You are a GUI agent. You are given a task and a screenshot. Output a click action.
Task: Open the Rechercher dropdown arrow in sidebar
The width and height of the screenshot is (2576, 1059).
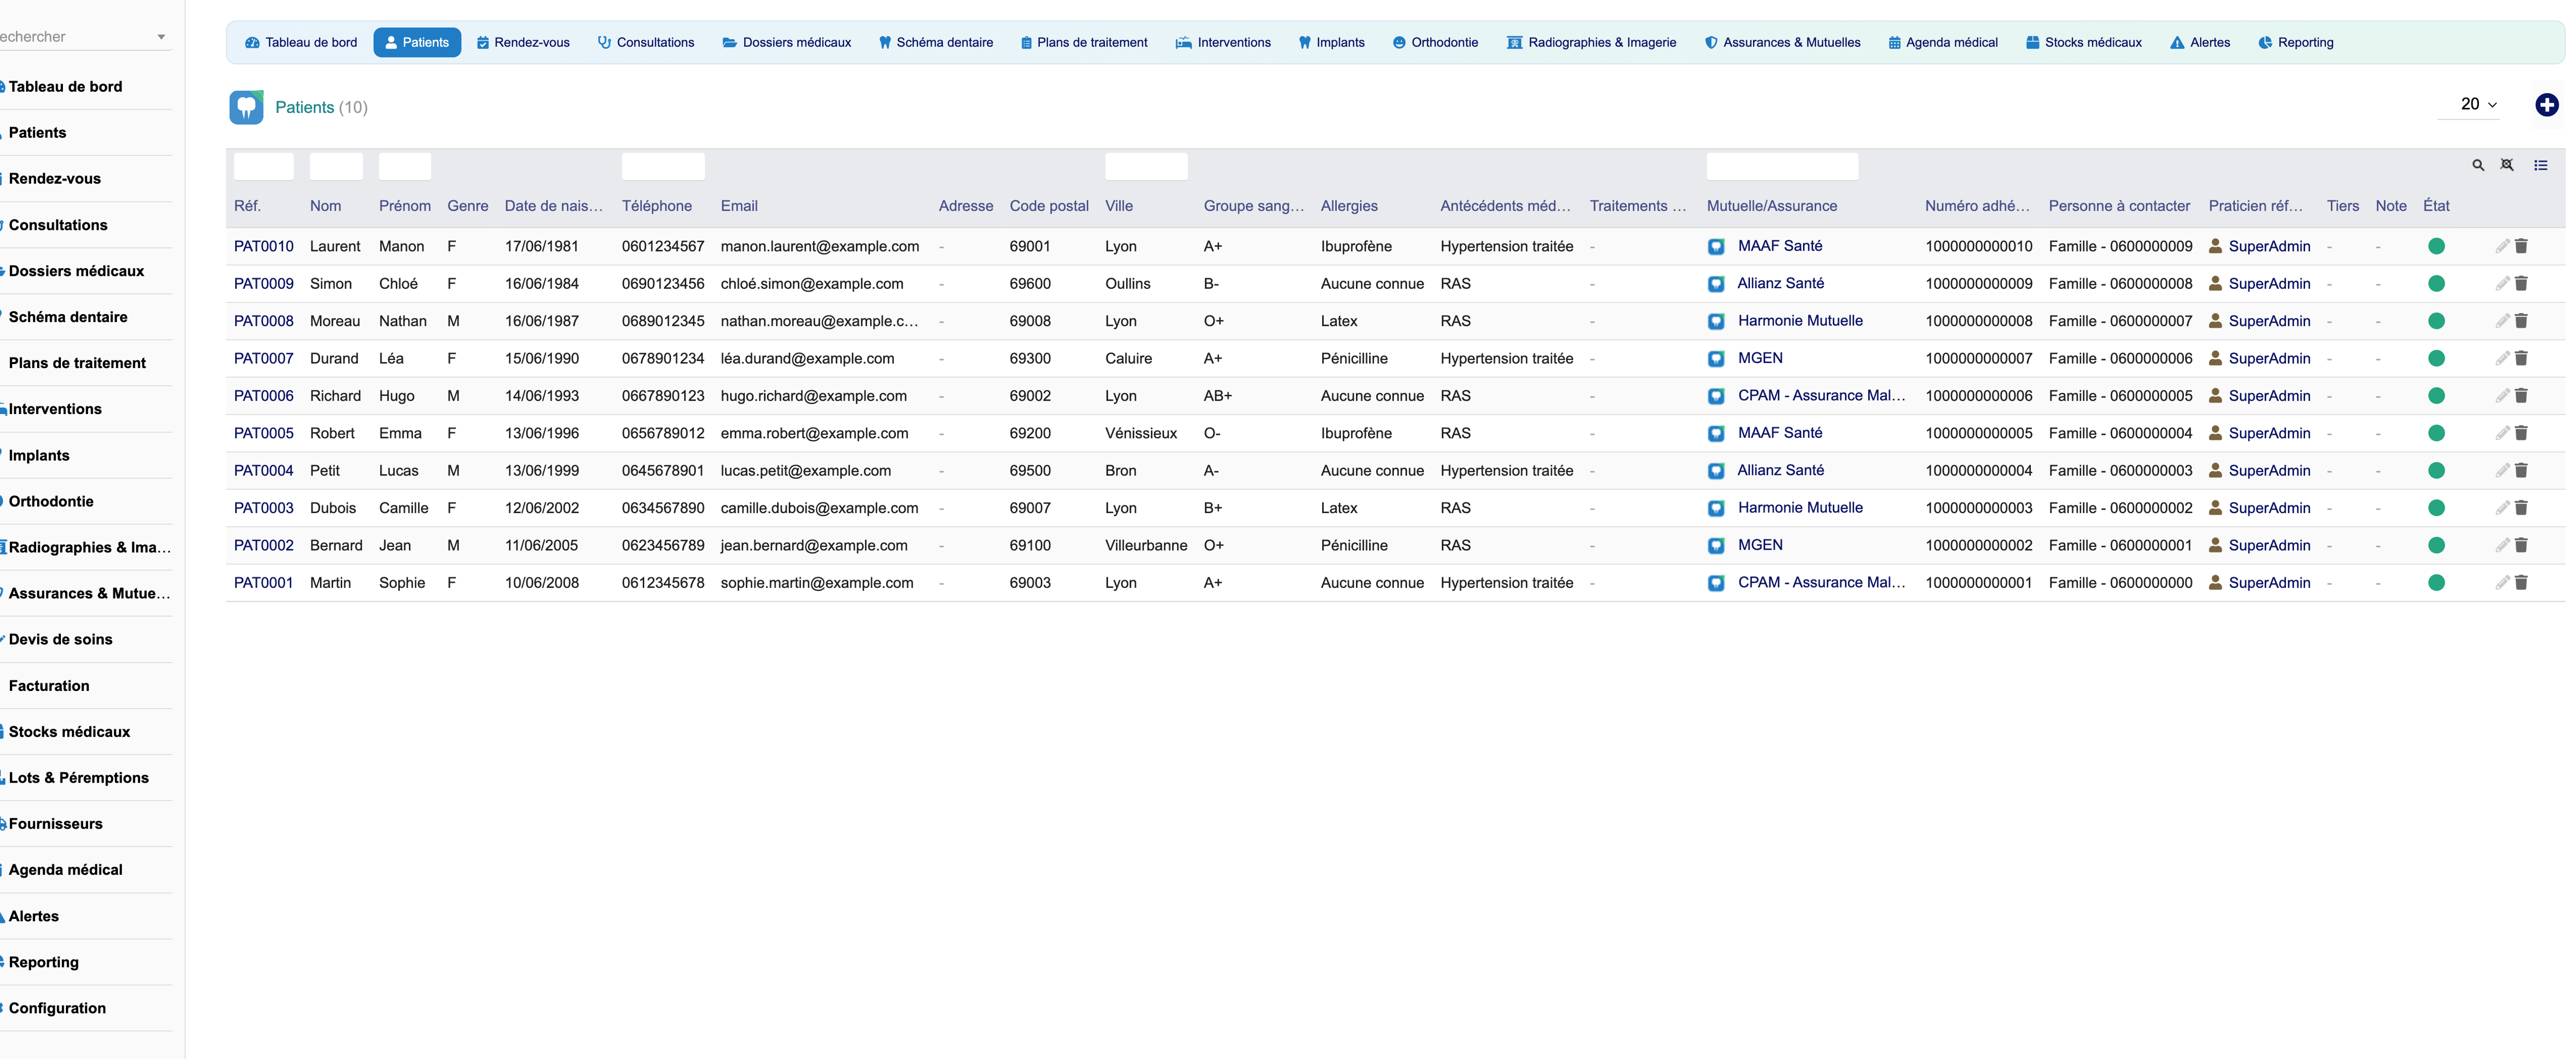pos(161,37)
